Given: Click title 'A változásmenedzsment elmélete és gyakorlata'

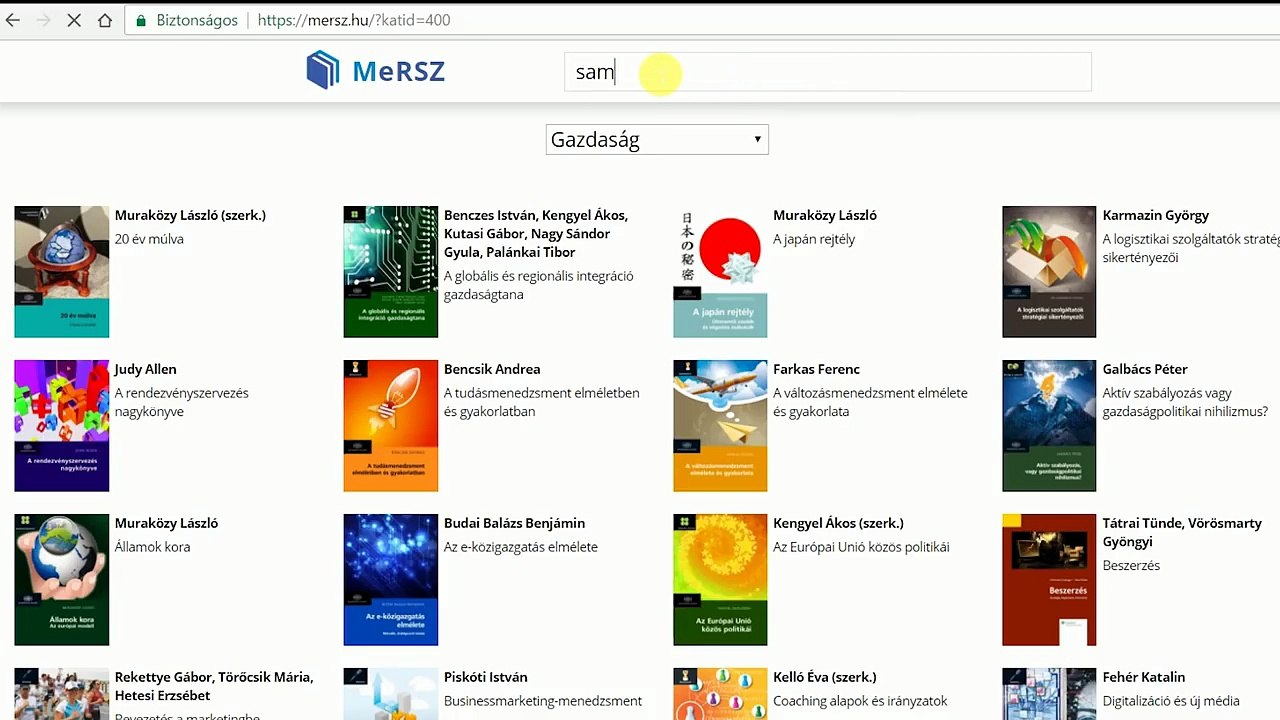Looking at the screenshot, I should point(870,402).
